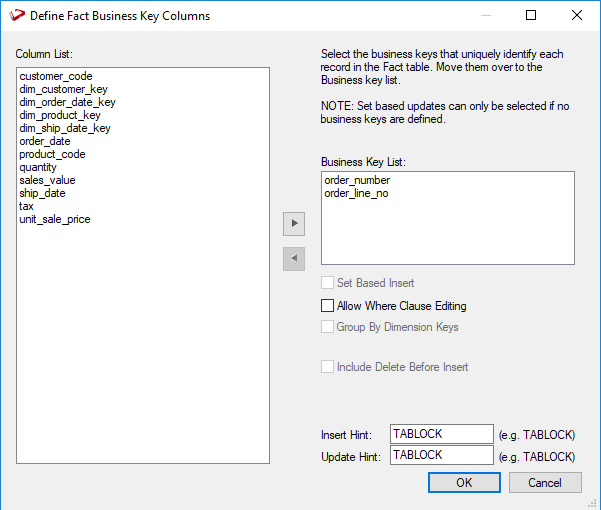601x510 pixels.
Task: Click the right arrow move button
Action: (294, 223)
